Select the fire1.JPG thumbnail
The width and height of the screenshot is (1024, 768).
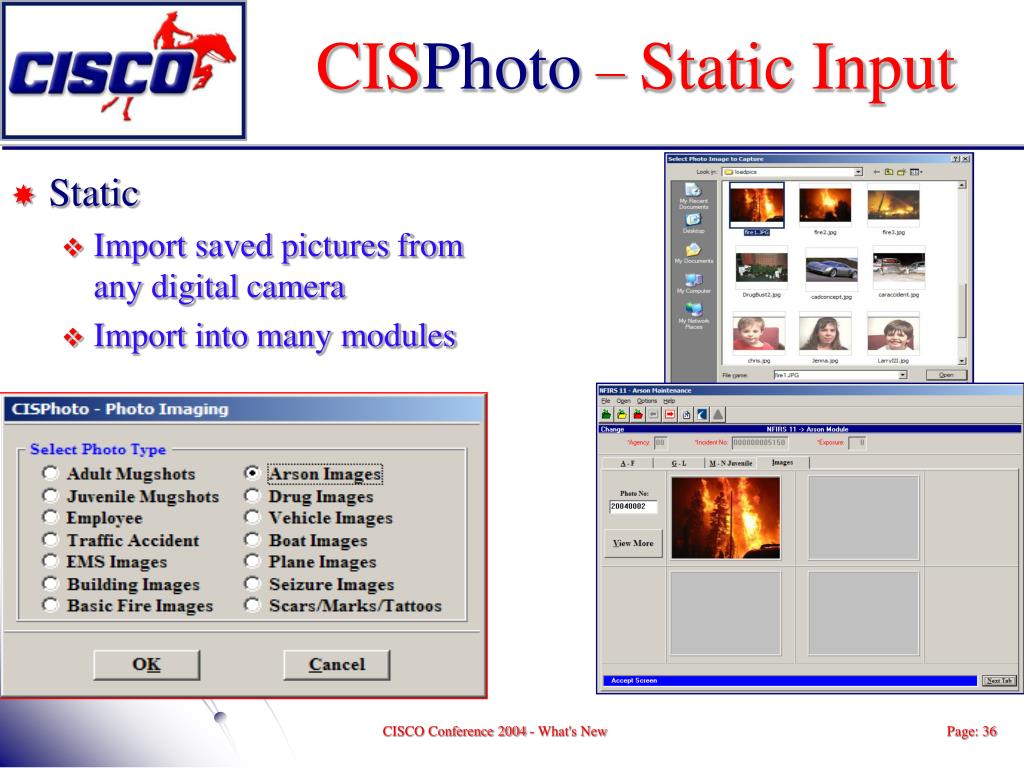(757, 205)
